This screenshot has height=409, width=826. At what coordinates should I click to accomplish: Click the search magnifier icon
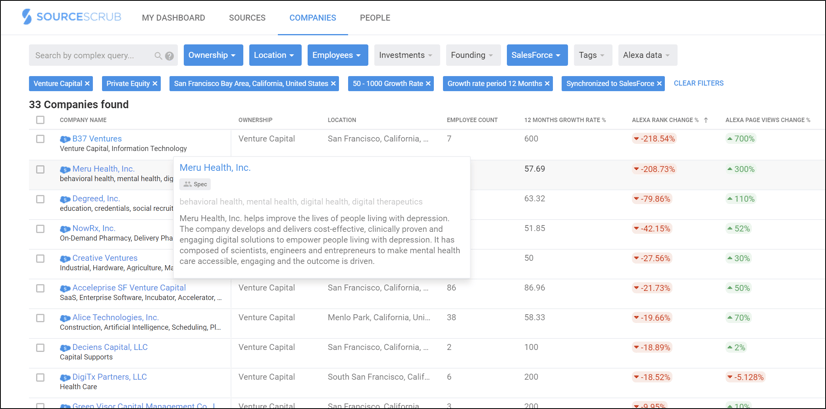tap(158, 56)
